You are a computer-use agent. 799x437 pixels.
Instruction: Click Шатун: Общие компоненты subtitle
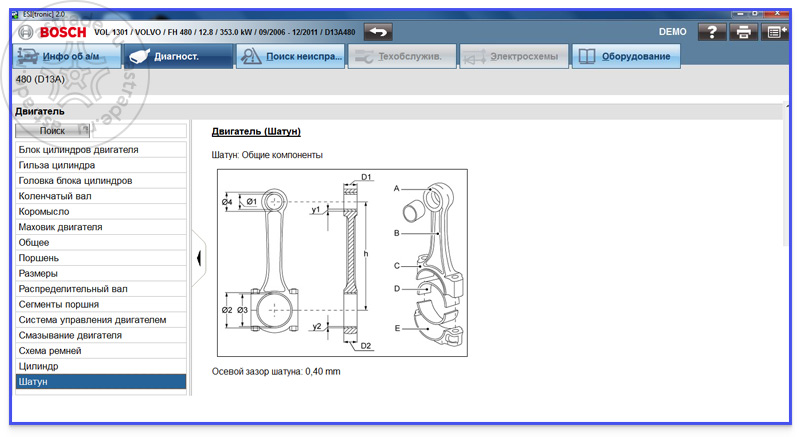(267, 155)
